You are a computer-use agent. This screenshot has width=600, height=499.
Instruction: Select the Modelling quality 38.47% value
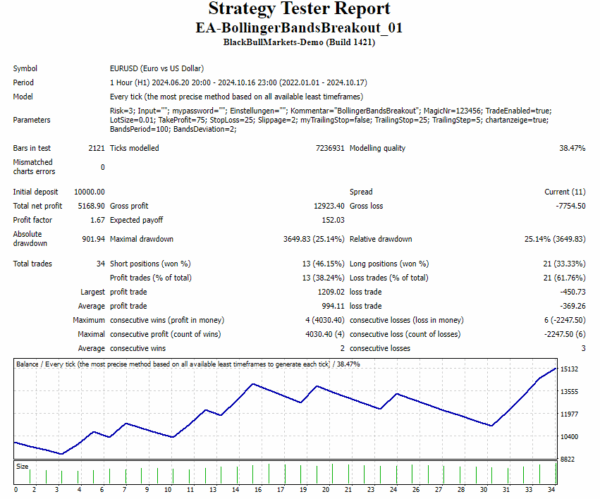[x=569, y=147]
